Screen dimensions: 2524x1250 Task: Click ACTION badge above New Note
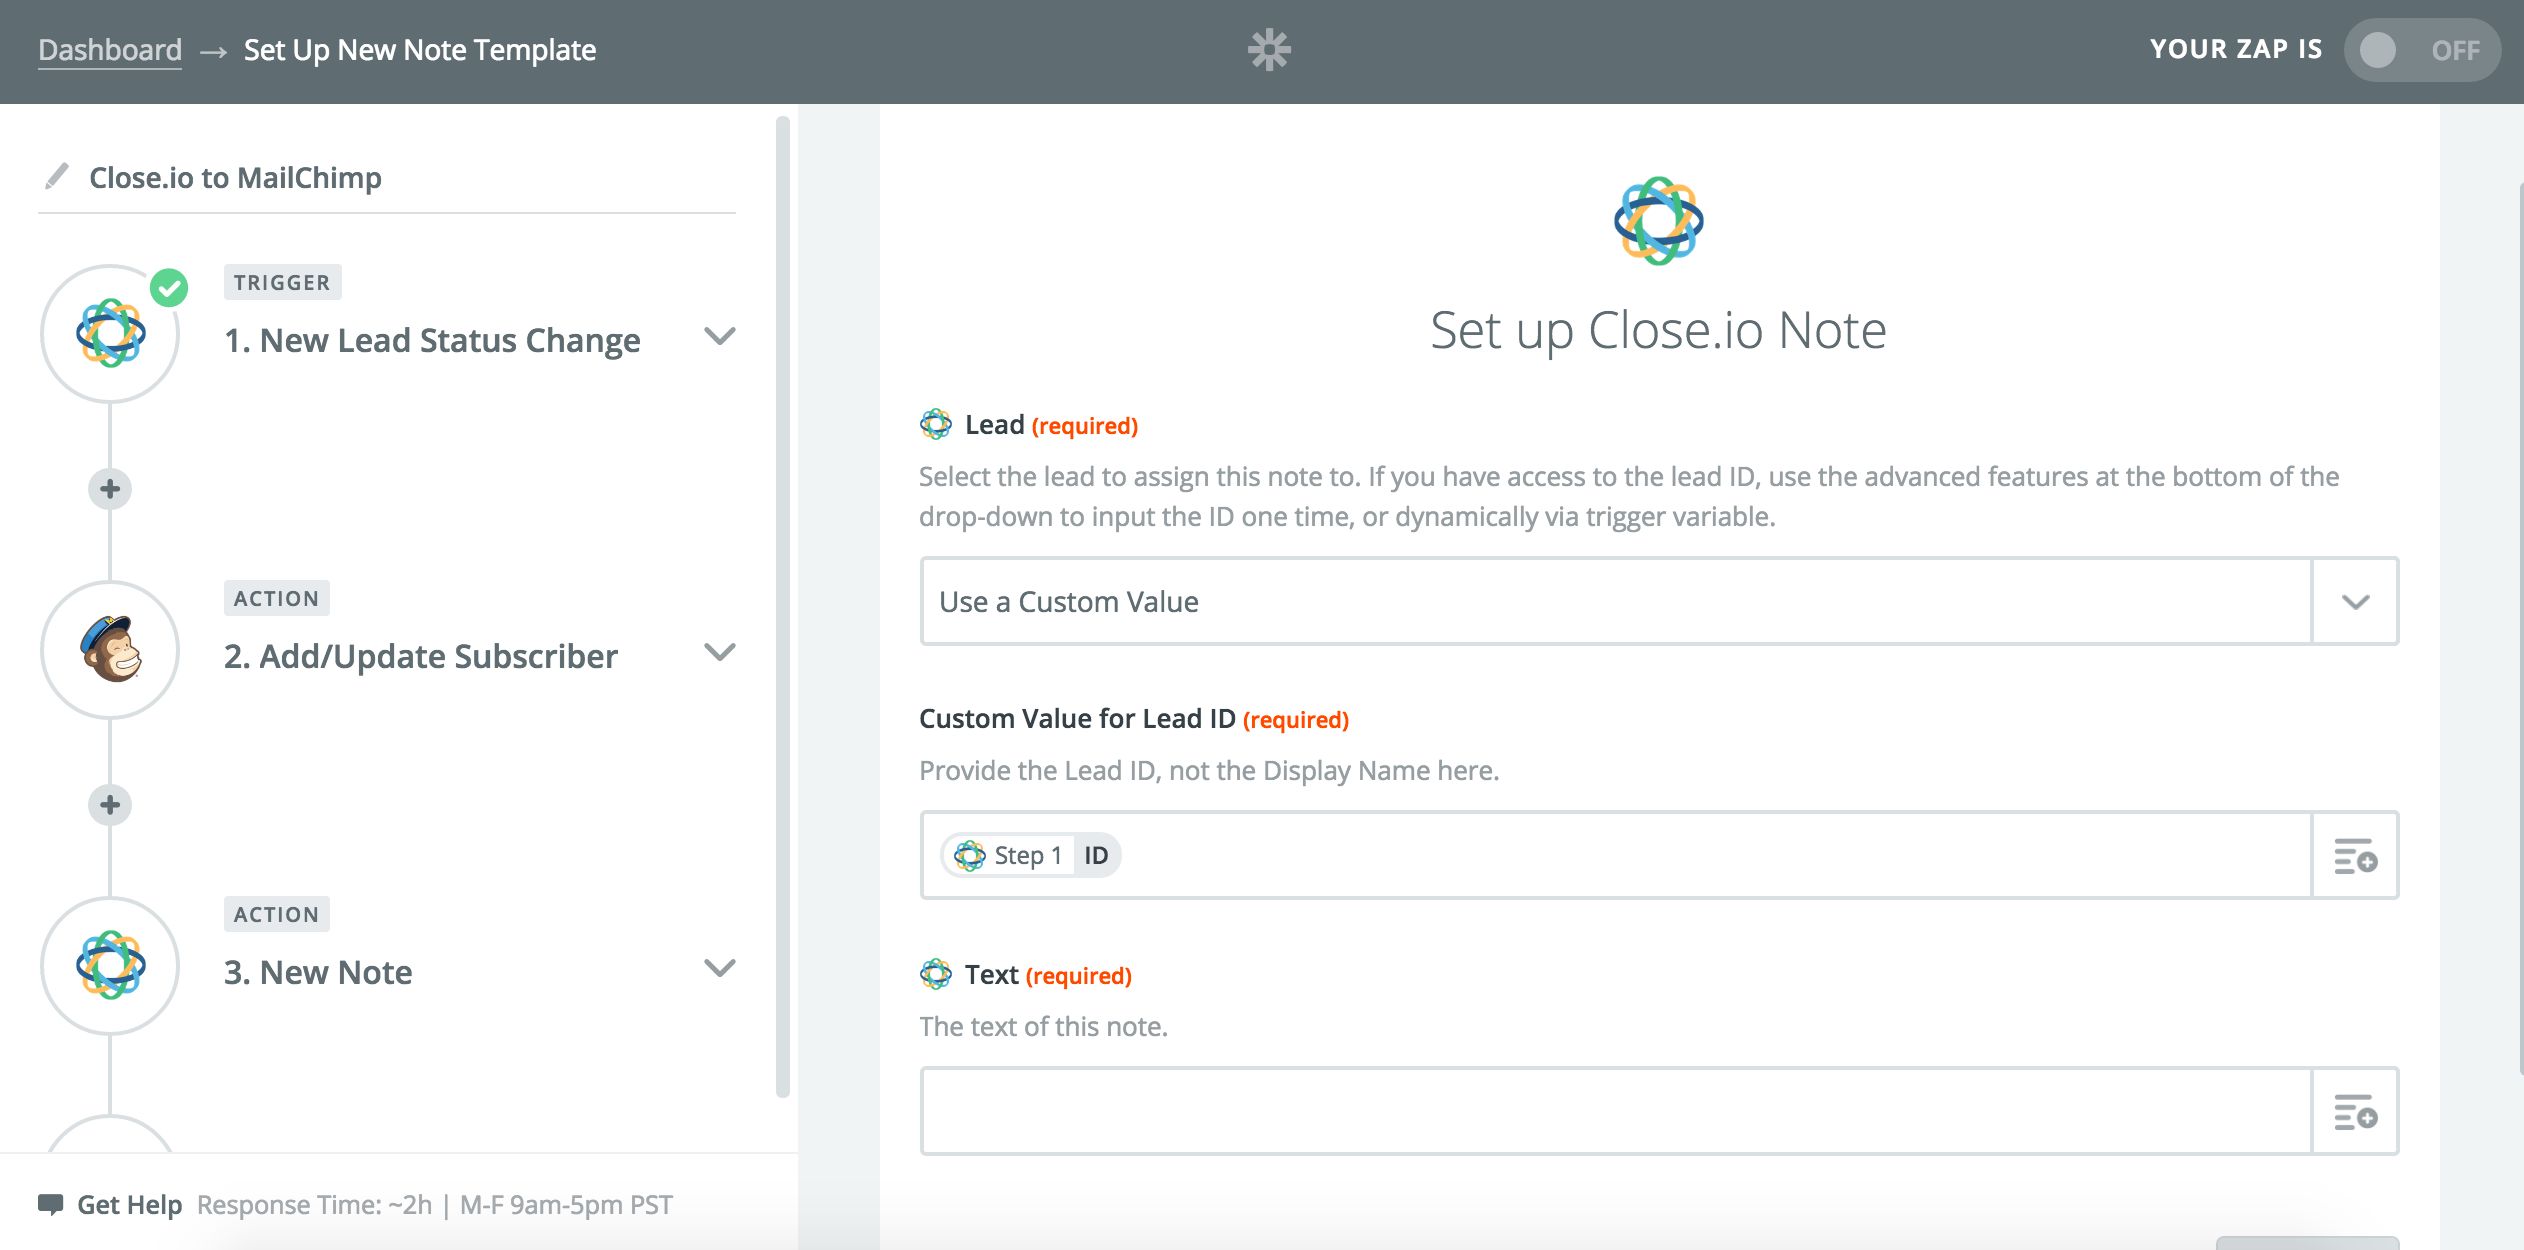click(276, 914)
